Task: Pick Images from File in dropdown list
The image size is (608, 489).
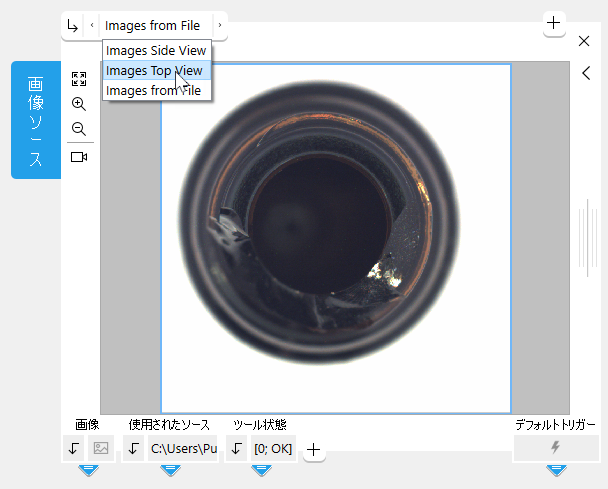Action: (x=153, y=90)
